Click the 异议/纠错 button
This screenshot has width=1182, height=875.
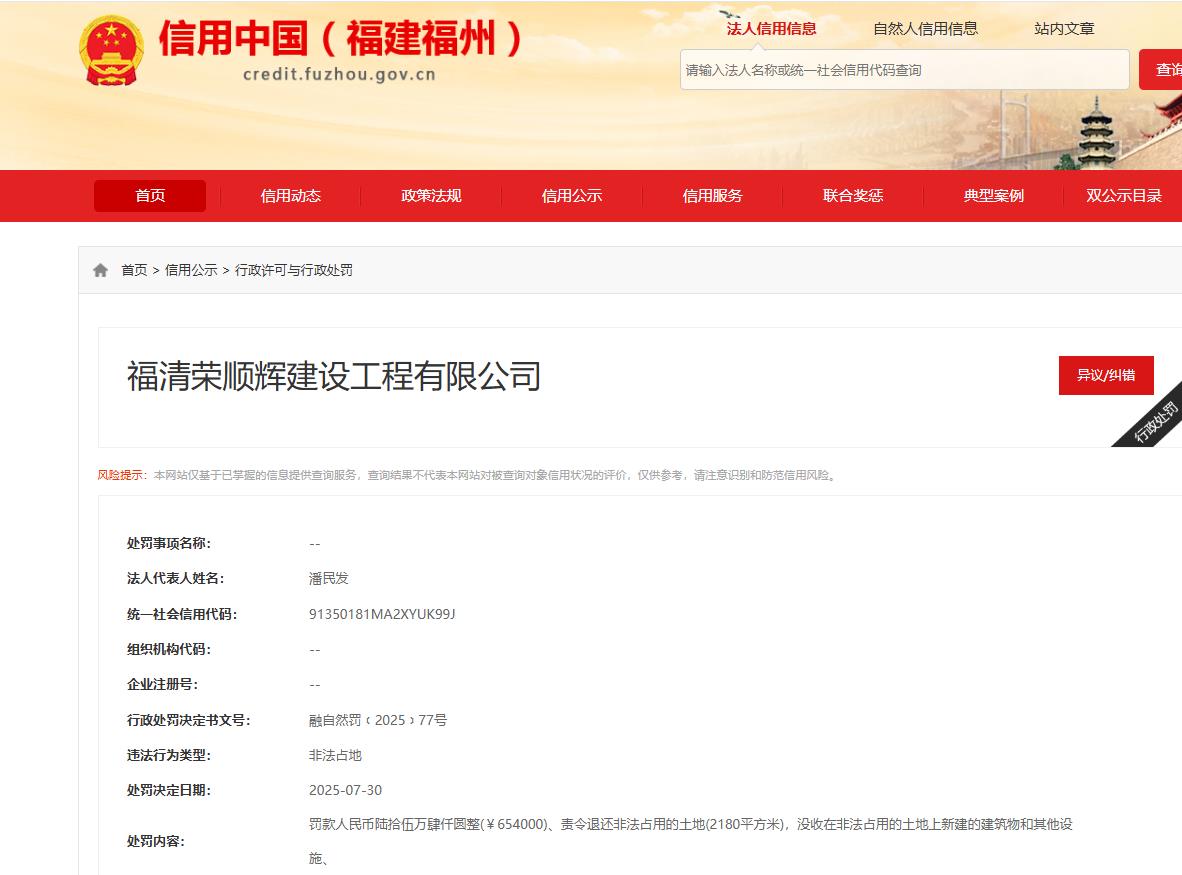coord(1106,375)
